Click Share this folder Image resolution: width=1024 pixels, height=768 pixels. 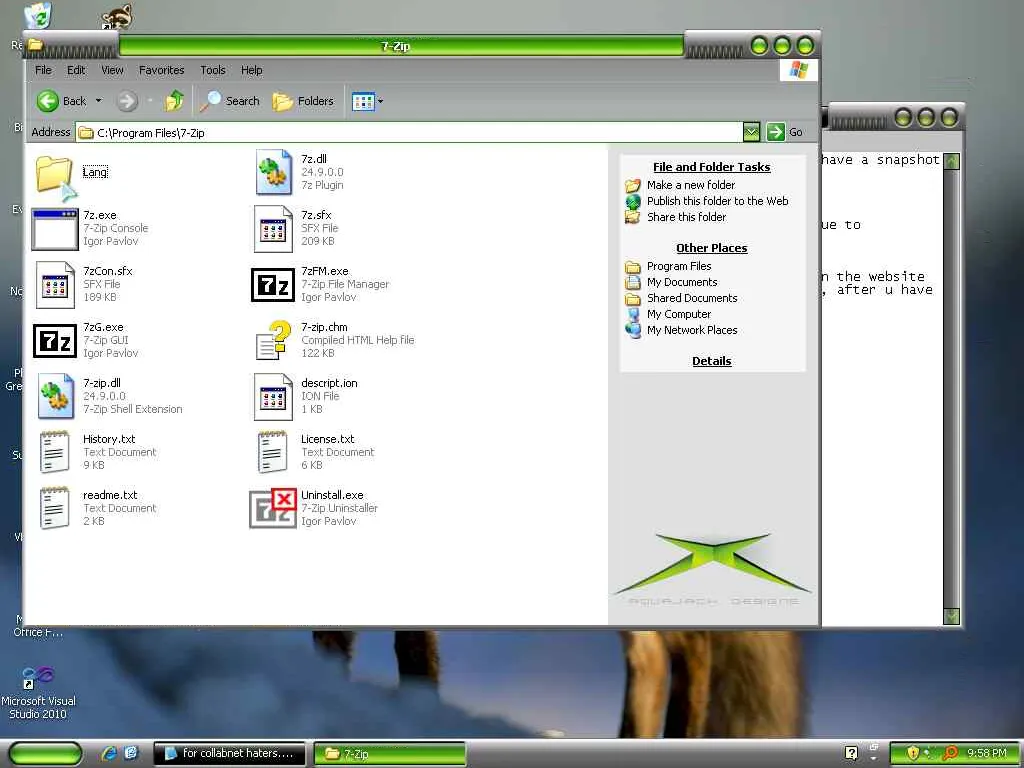(x=686, y=217)
